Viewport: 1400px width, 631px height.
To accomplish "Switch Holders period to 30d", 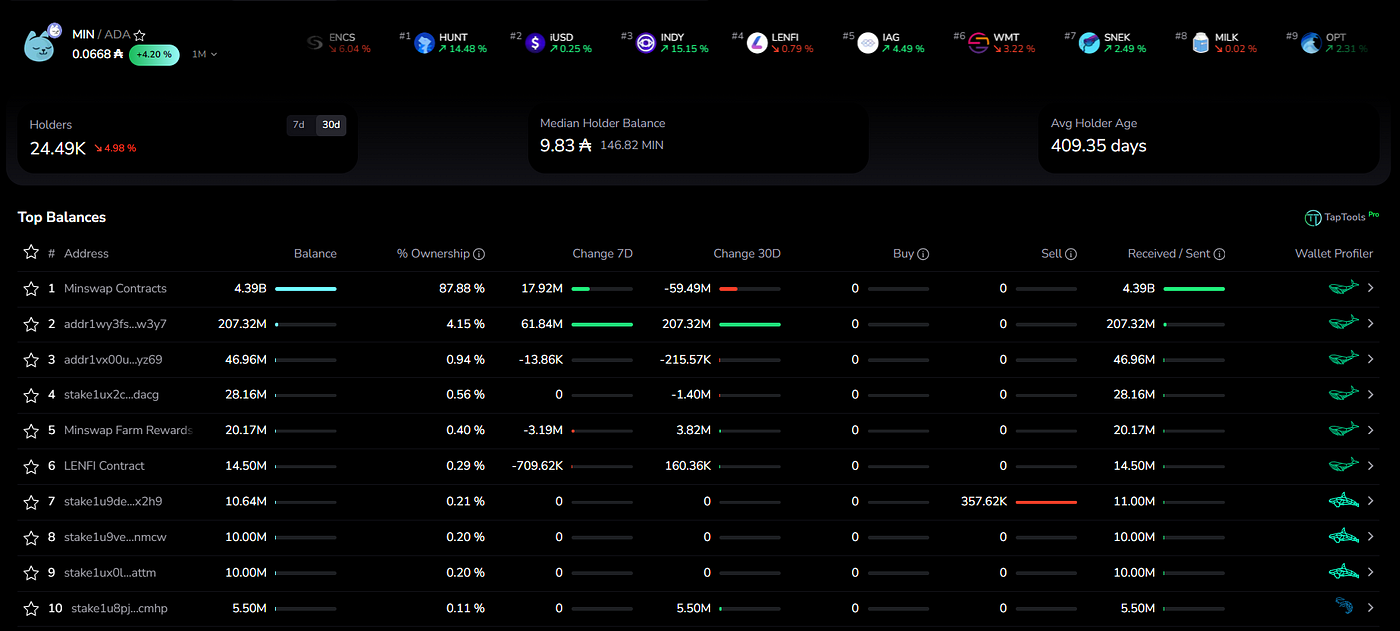I will (x=330, y=125).
